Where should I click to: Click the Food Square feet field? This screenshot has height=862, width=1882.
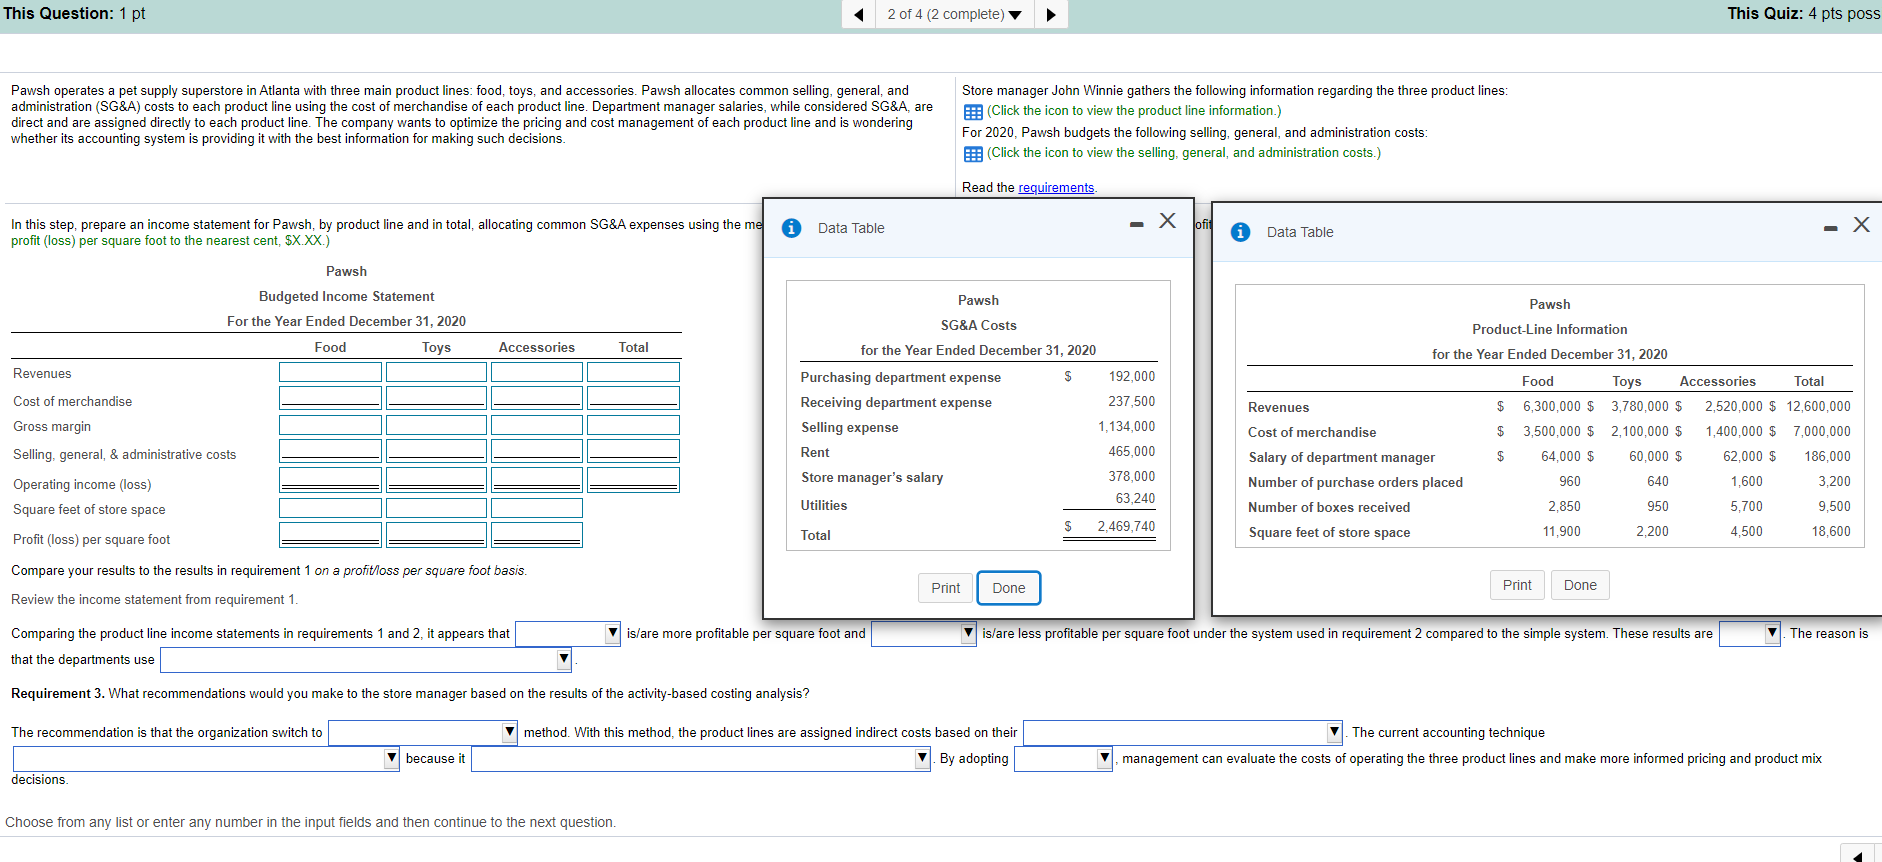pyautogui.click(x=330, y=508)
